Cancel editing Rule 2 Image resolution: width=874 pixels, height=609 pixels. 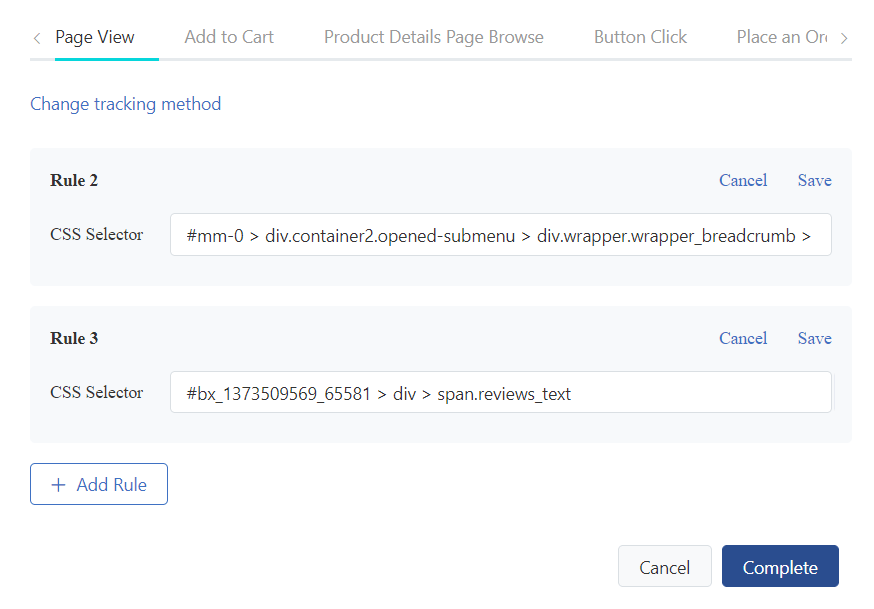pos(743,180)
